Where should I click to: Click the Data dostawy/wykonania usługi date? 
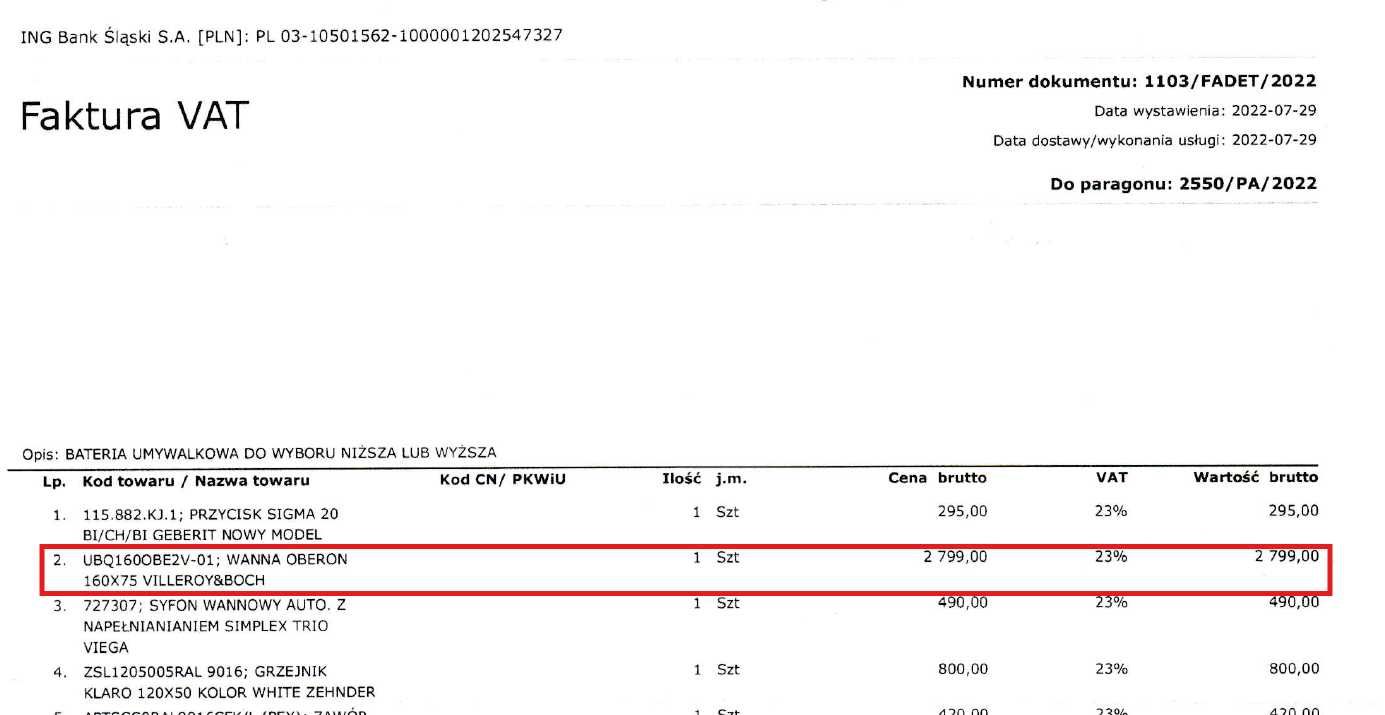(1274, 140)
